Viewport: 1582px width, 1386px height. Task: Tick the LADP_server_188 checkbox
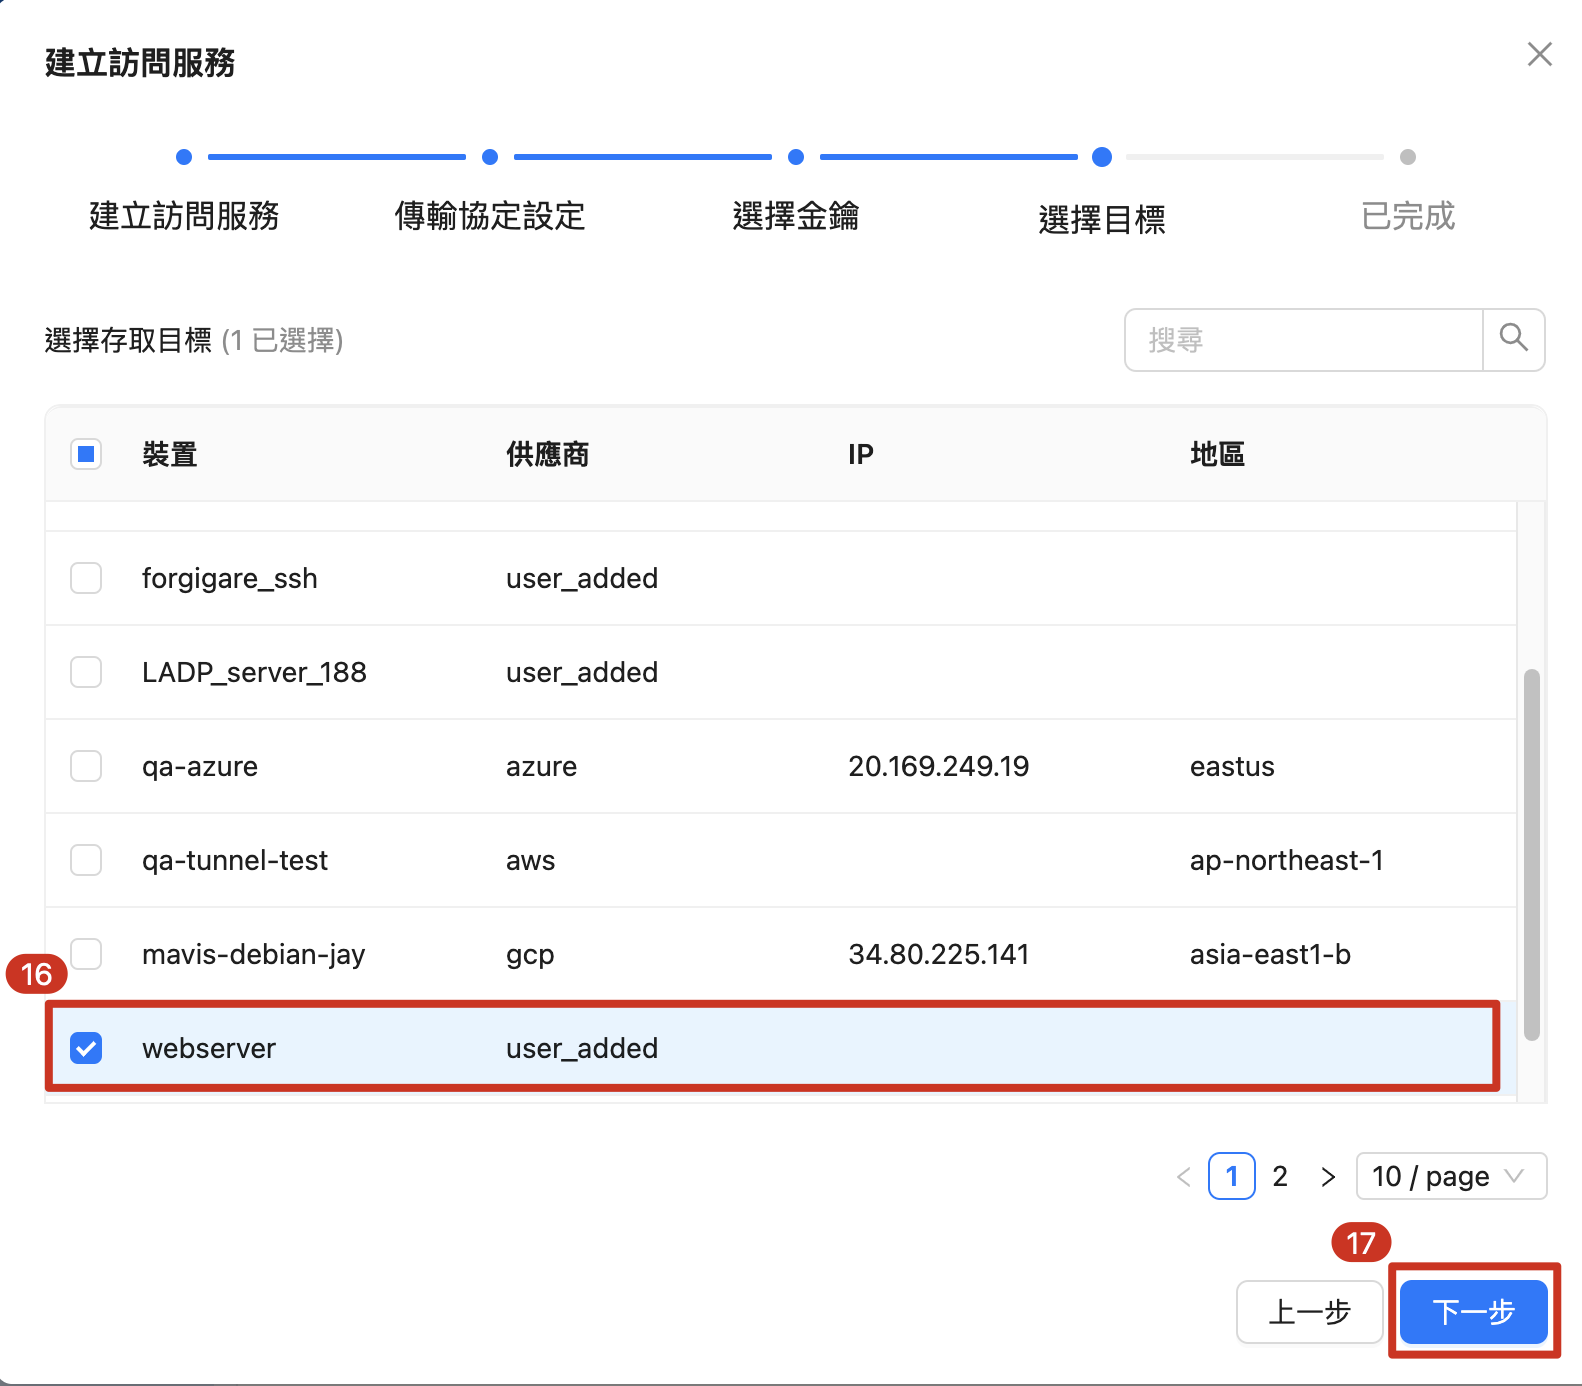coord(86,672)
